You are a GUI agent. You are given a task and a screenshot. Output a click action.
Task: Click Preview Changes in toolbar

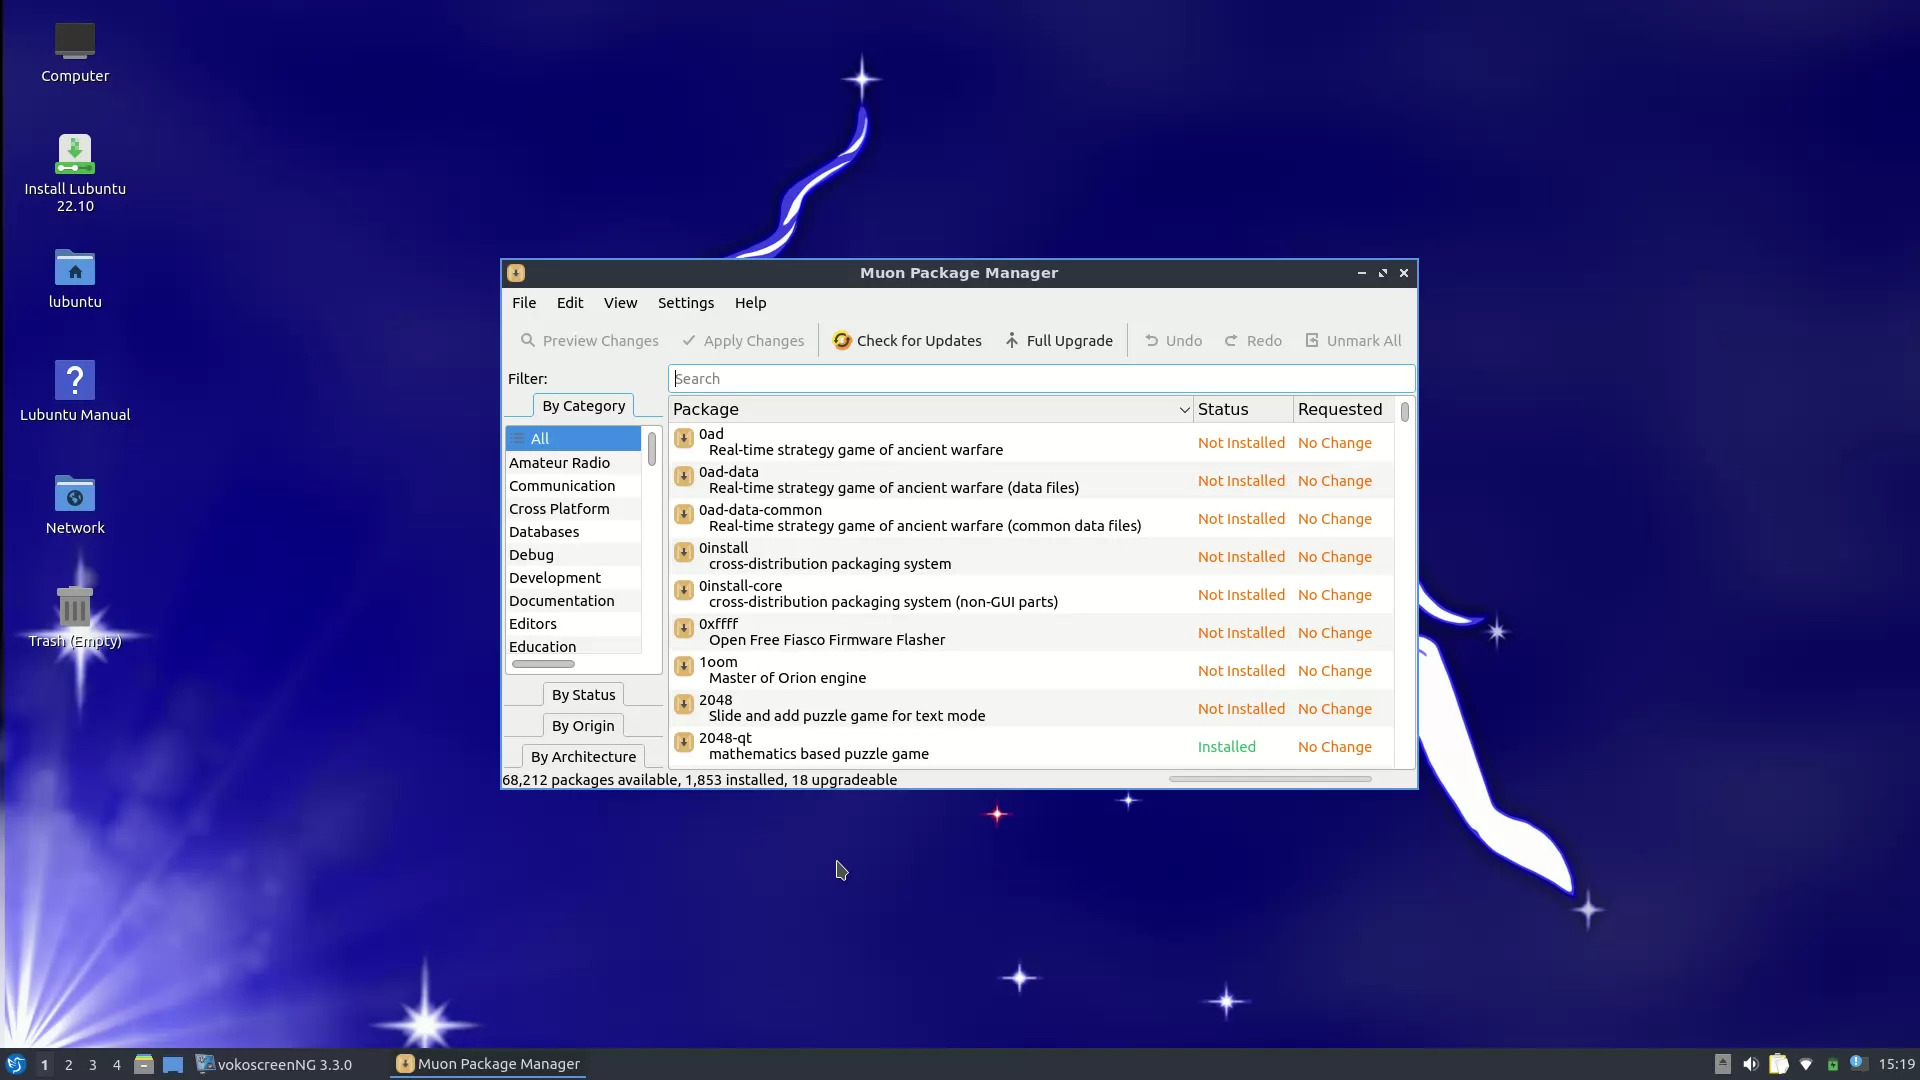tap(589, 341)
